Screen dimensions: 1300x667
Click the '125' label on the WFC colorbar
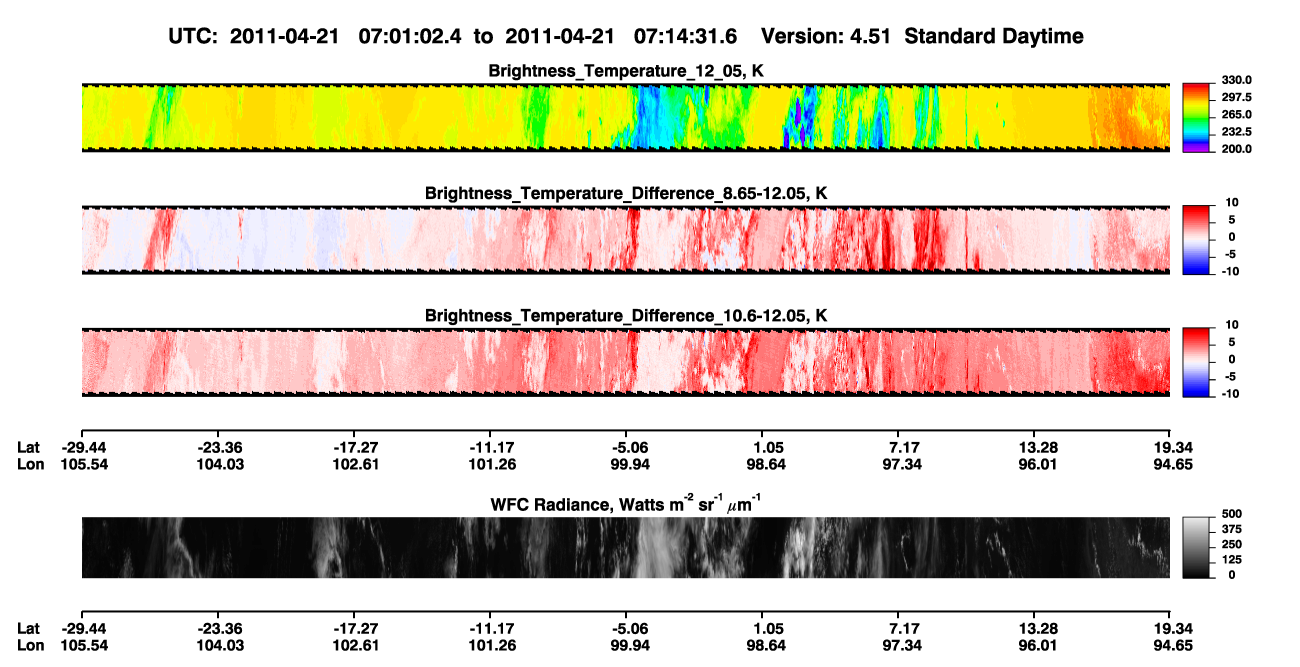(1230, 560)
